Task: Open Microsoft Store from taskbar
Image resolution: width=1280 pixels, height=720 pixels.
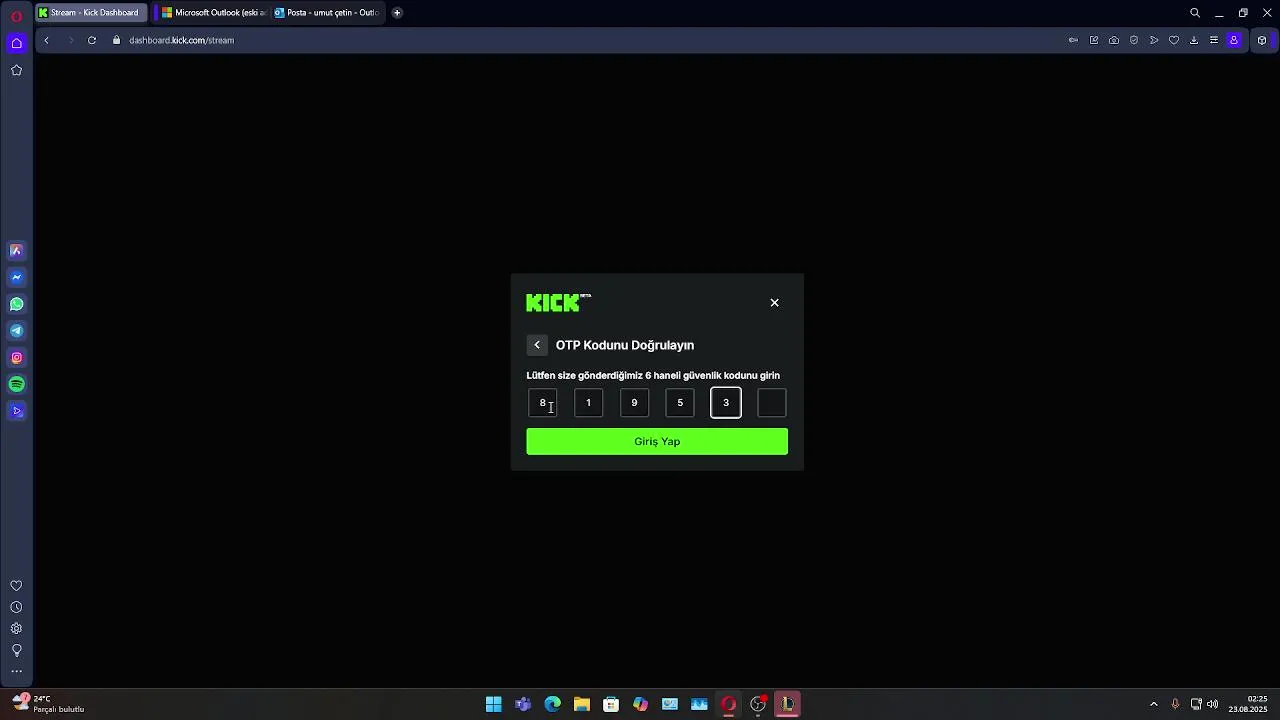Action: 611,704
